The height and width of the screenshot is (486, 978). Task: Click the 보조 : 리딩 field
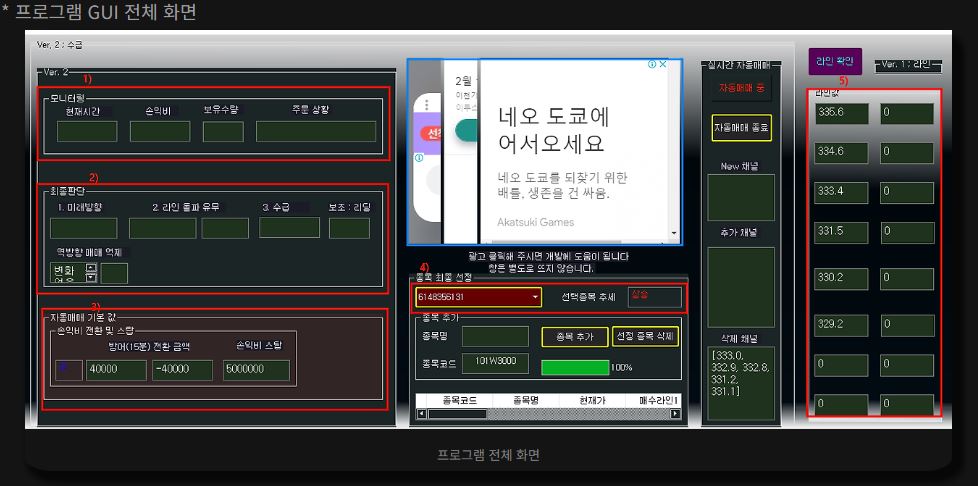[x=349, y=228]
